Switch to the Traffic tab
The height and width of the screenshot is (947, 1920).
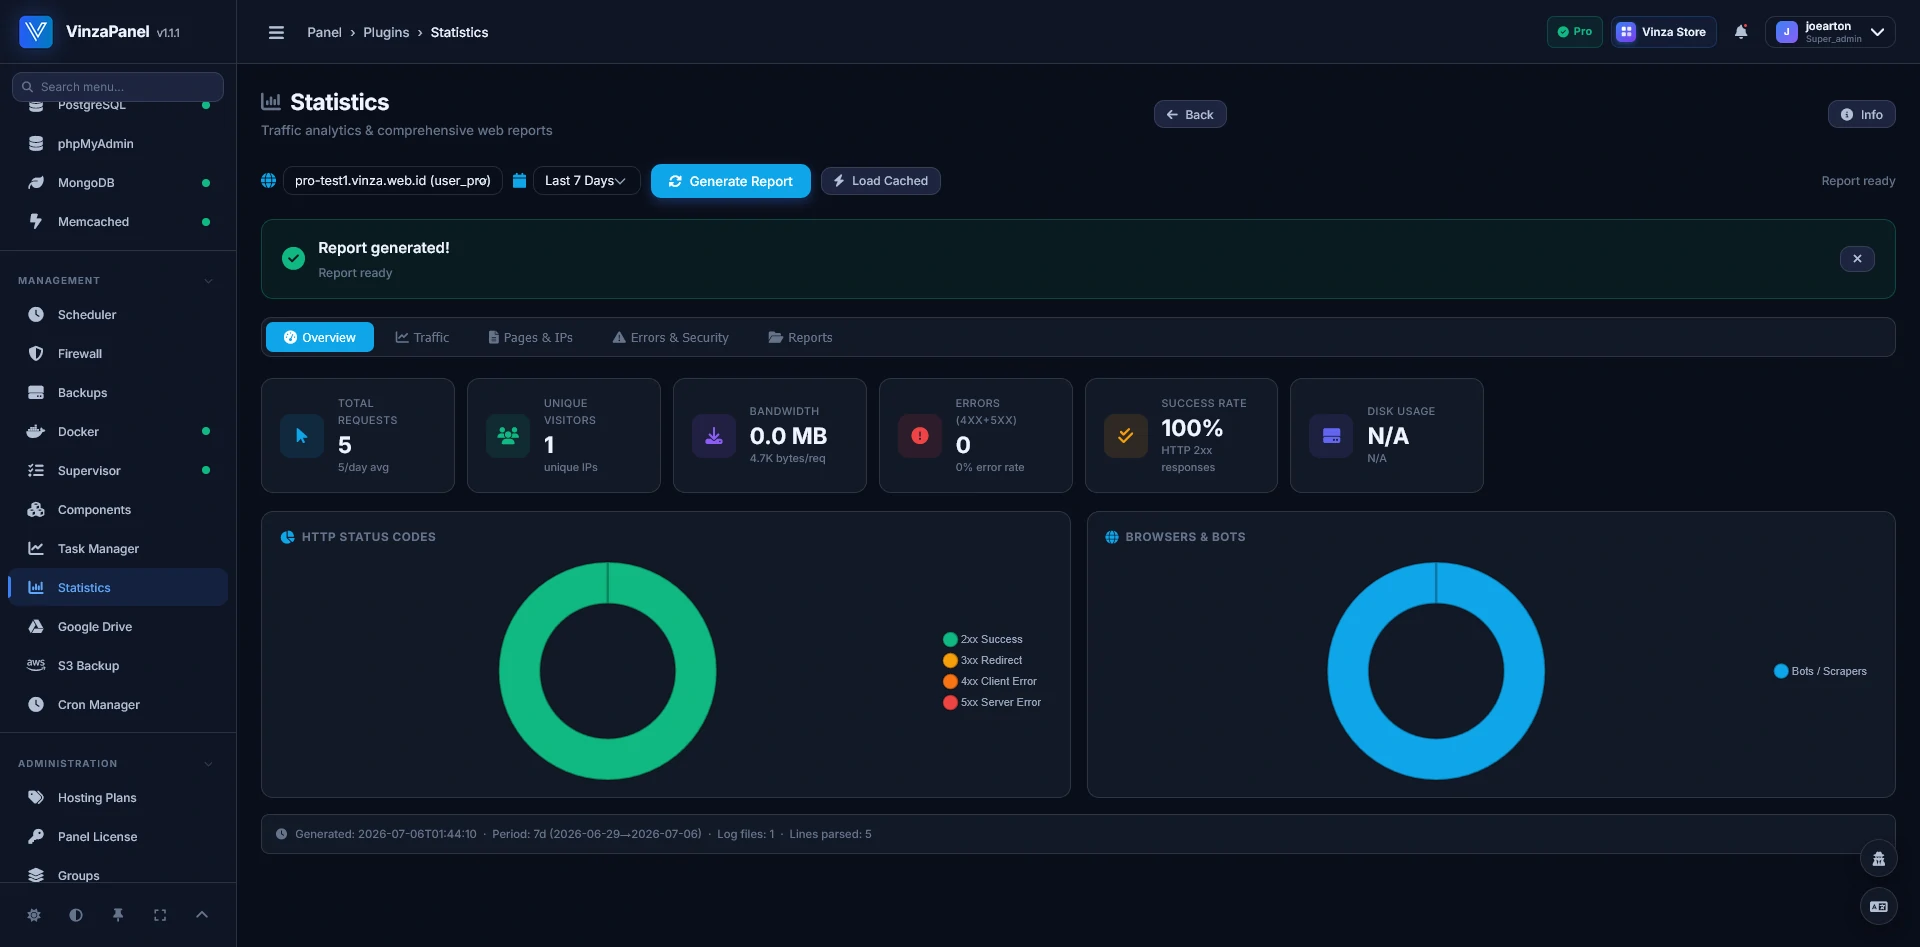[x=422, y=338]
